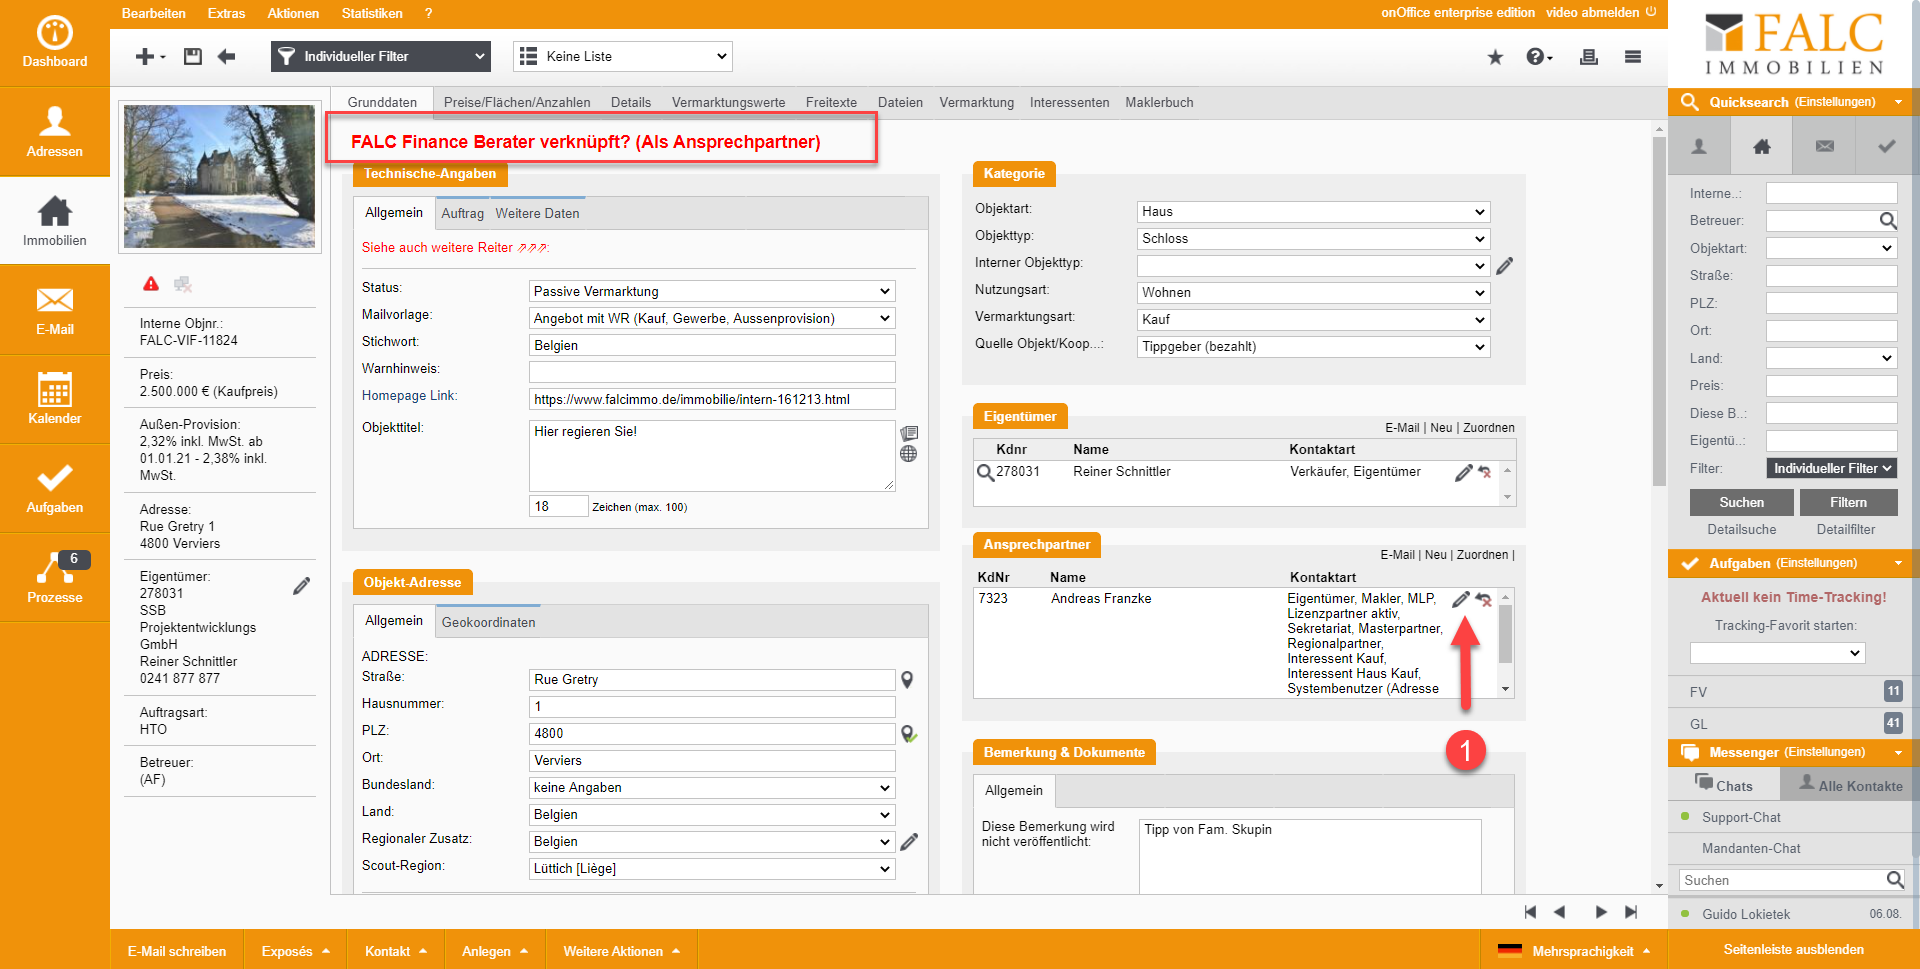Click the back arrow icon in the toolbar
1920x969 pixels.
[x=227, y=57]
